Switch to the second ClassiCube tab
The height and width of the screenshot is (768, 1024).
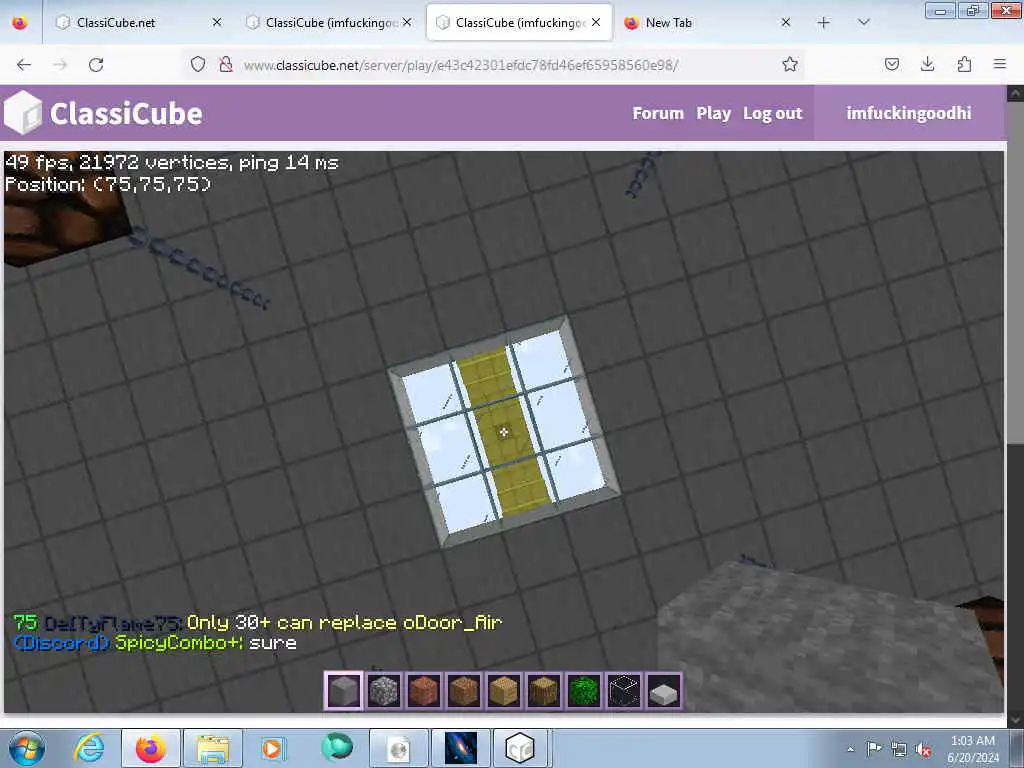pos(330,23)
